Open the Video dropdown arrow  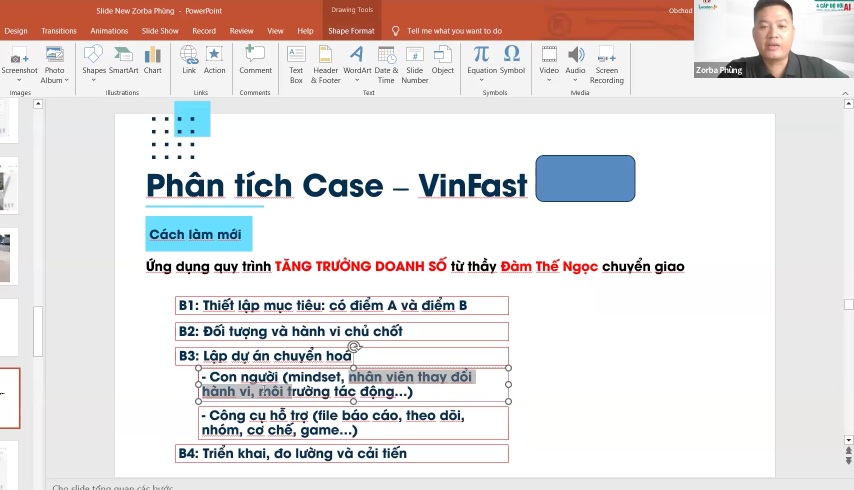click(549, 80)
